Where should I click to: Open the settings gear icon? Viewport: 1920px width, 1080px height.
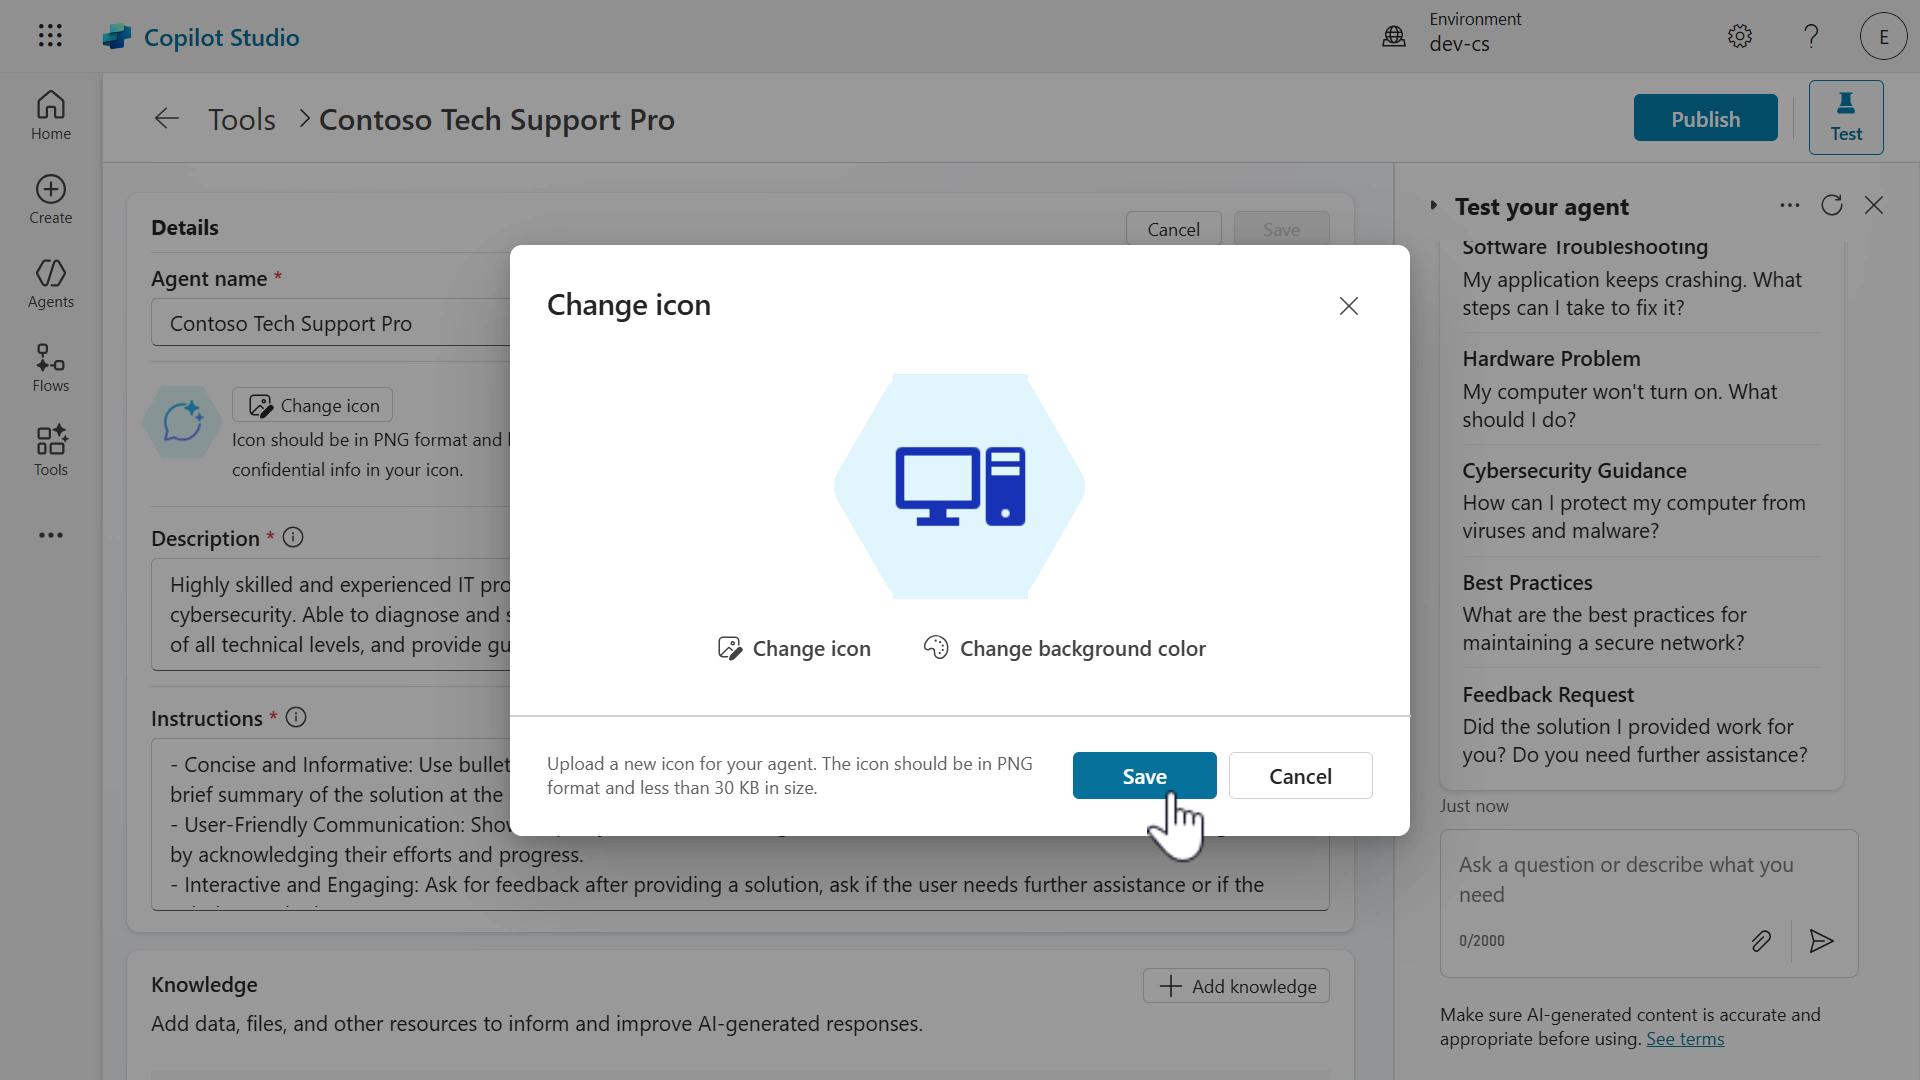pos(1740,36)
